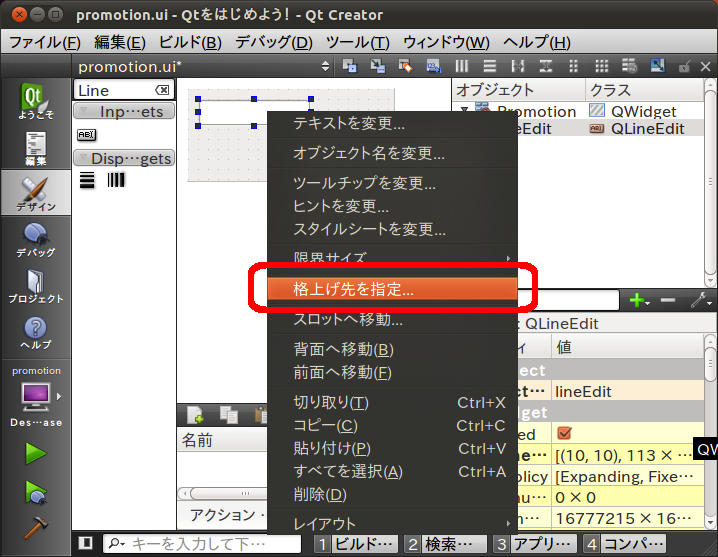This screenshot has width=718, height=557.
Task: Open the promotion.ui file selector dropdown
Action: [324, 66]
